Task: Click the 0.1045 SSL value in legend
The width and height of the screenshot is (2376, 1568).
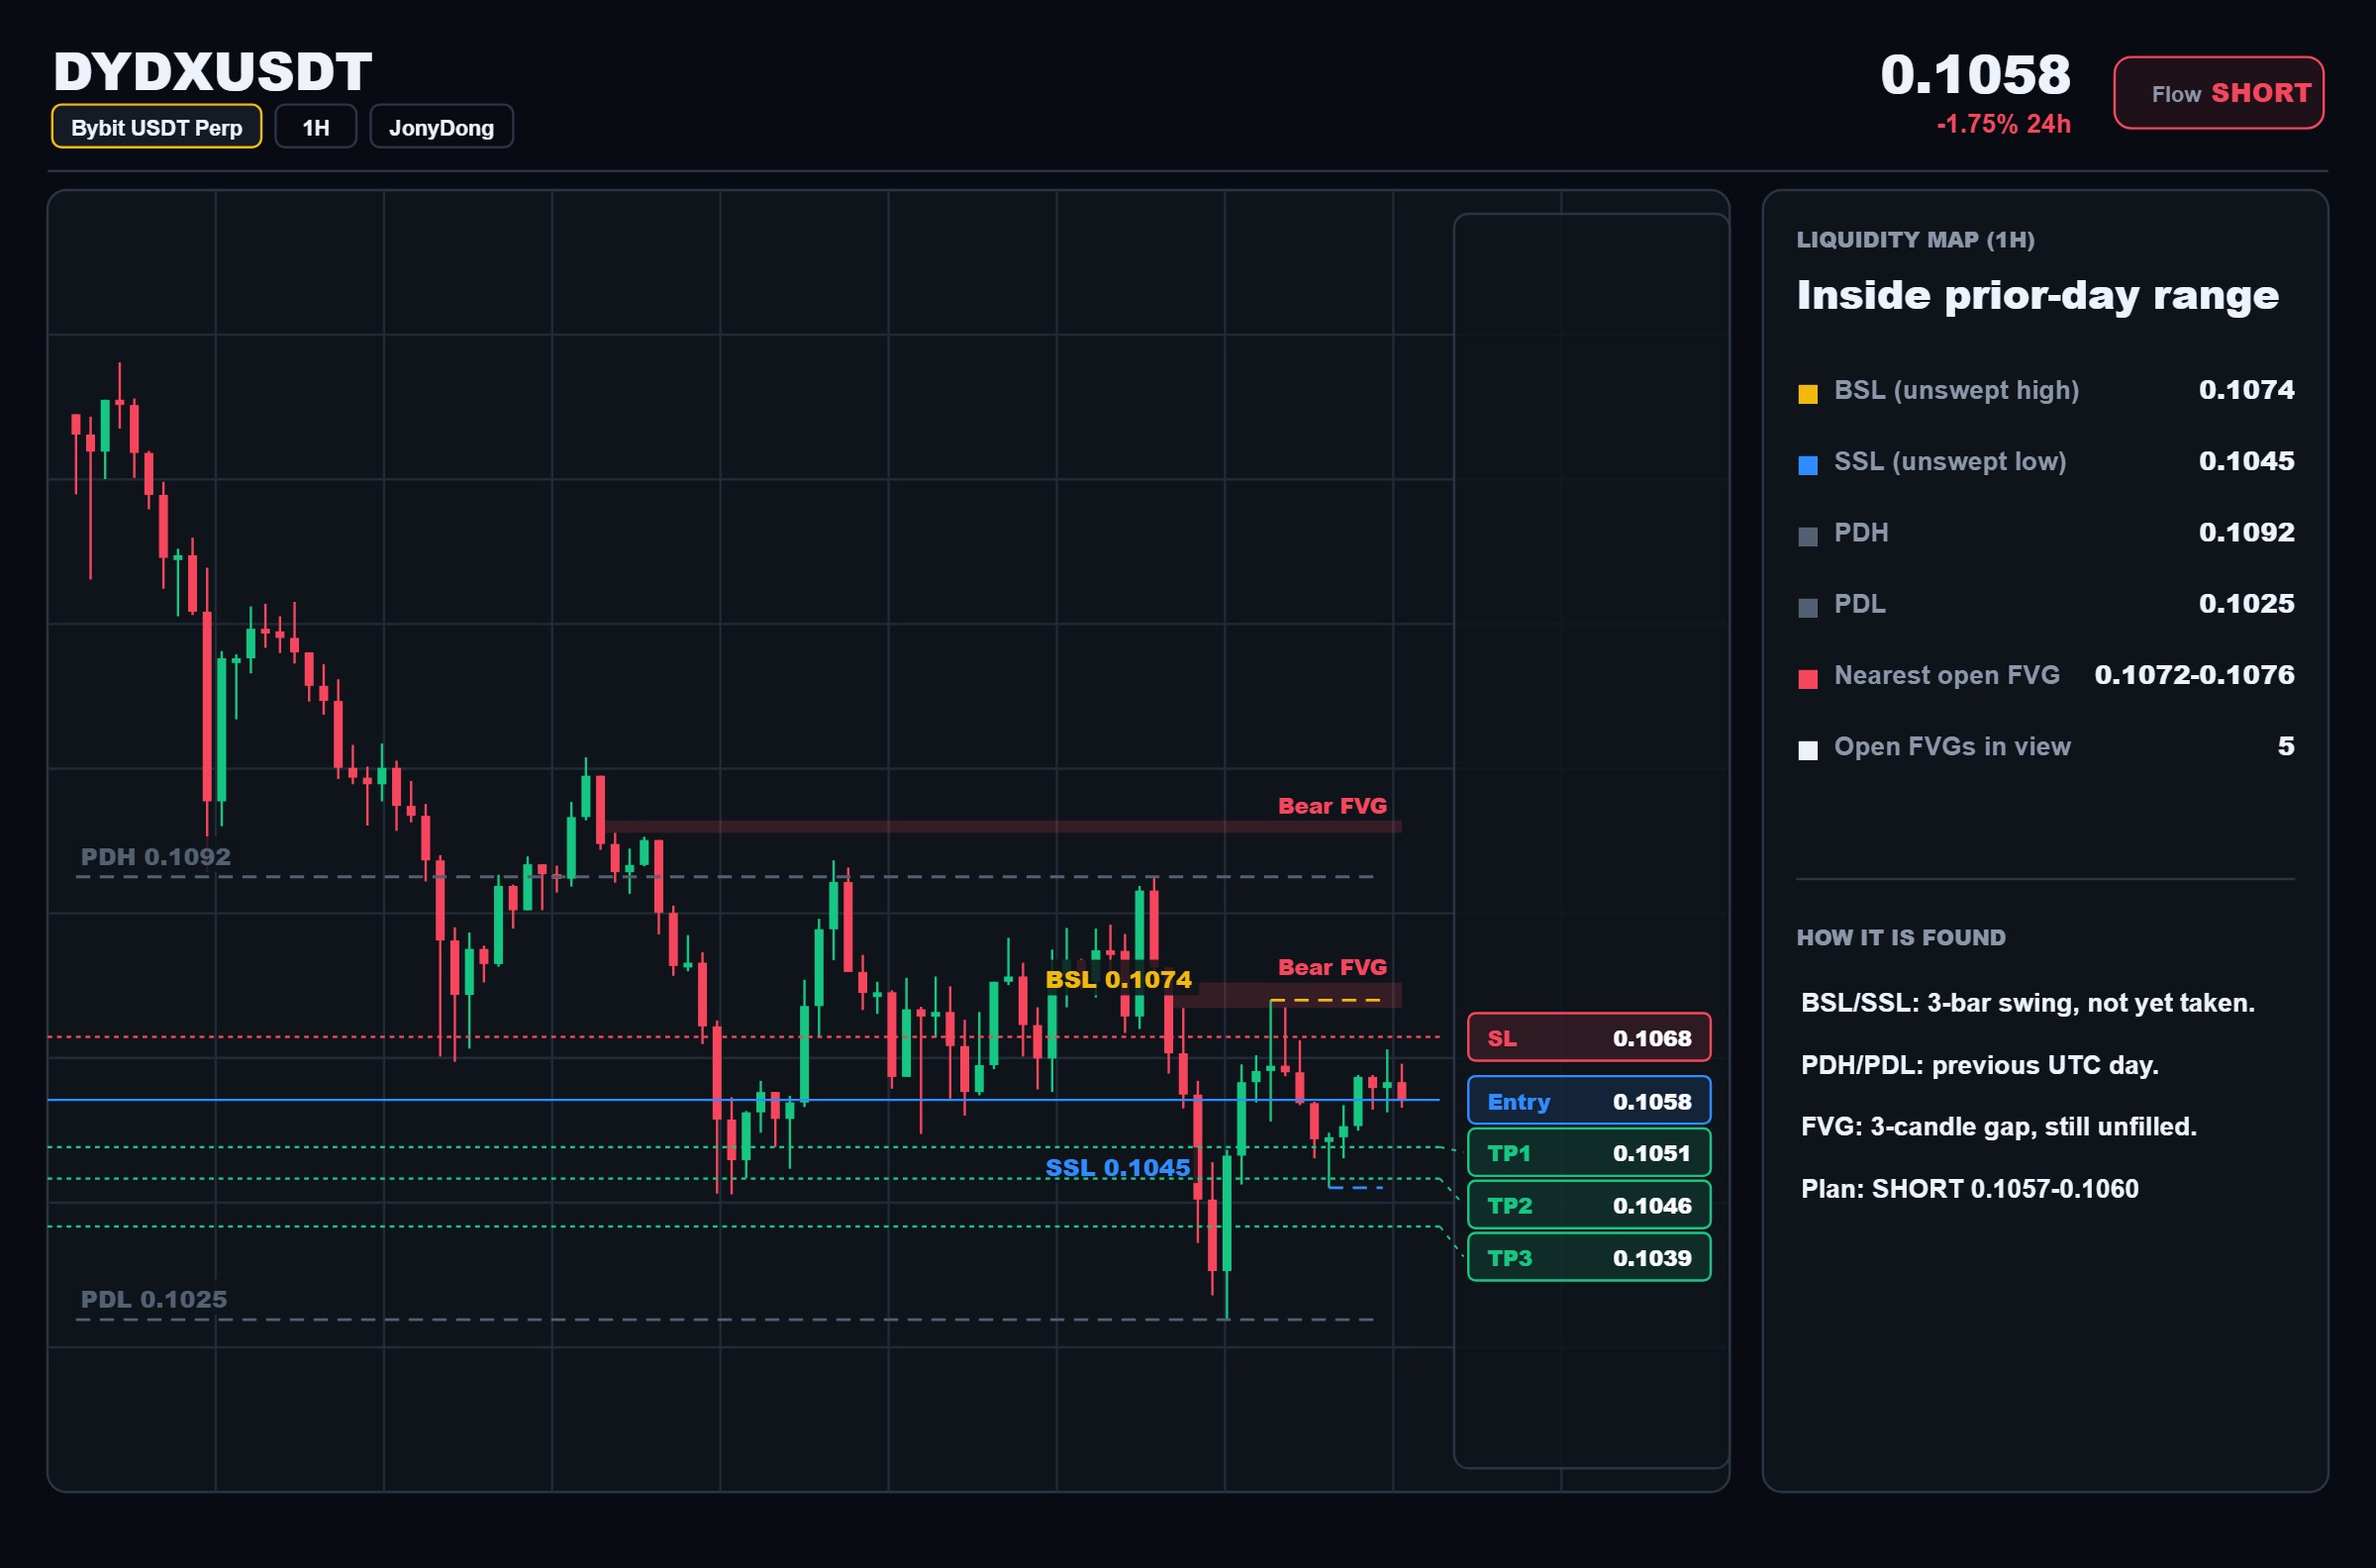Action: click(2246, 461)
